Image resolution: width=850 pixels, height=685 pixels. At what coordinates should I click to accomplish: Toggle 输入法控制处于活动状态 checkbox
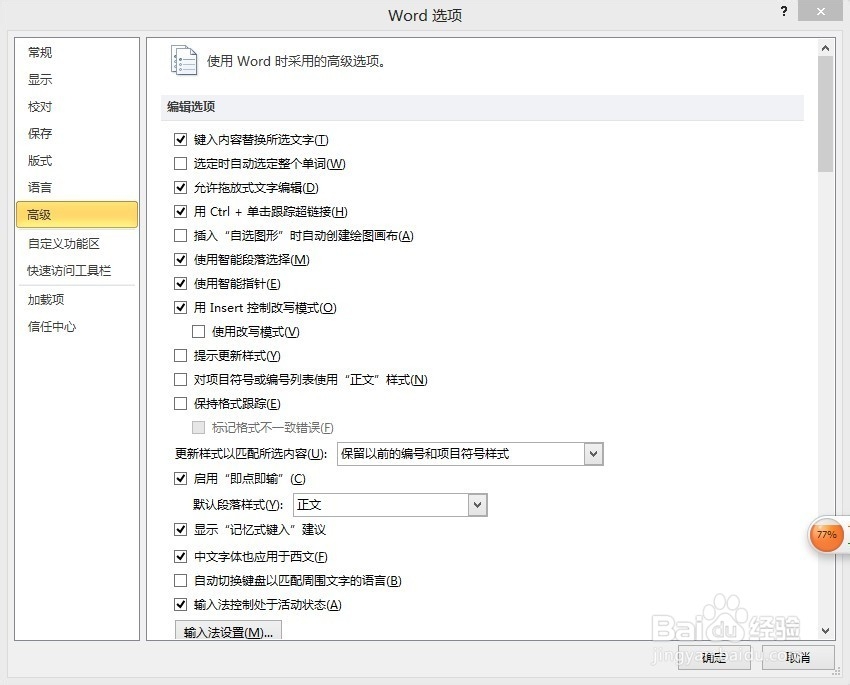click(x=181, y=605)
